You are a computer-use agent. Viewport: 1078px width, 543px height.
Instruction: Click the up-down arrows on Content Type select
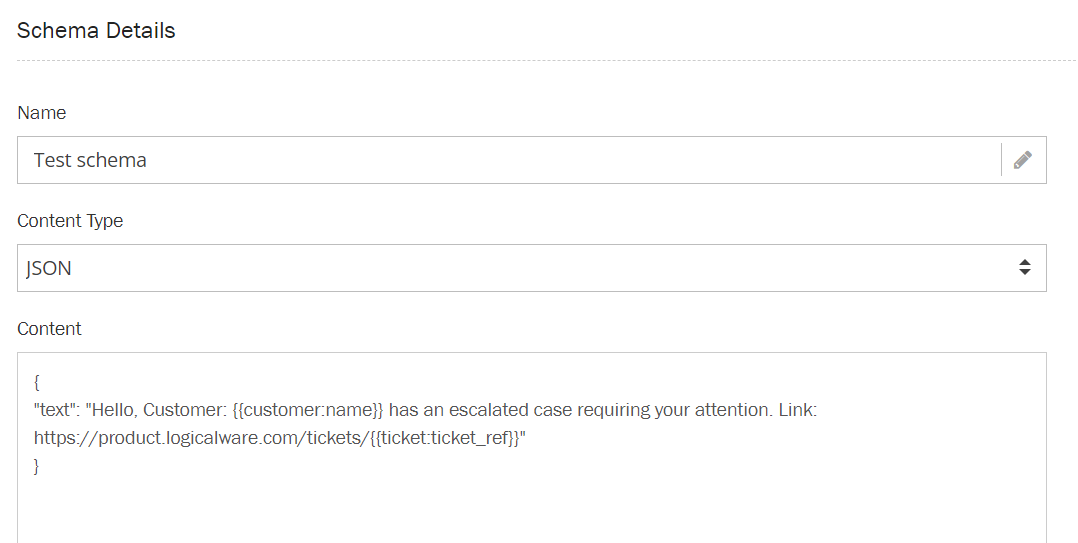point(1024,267)
